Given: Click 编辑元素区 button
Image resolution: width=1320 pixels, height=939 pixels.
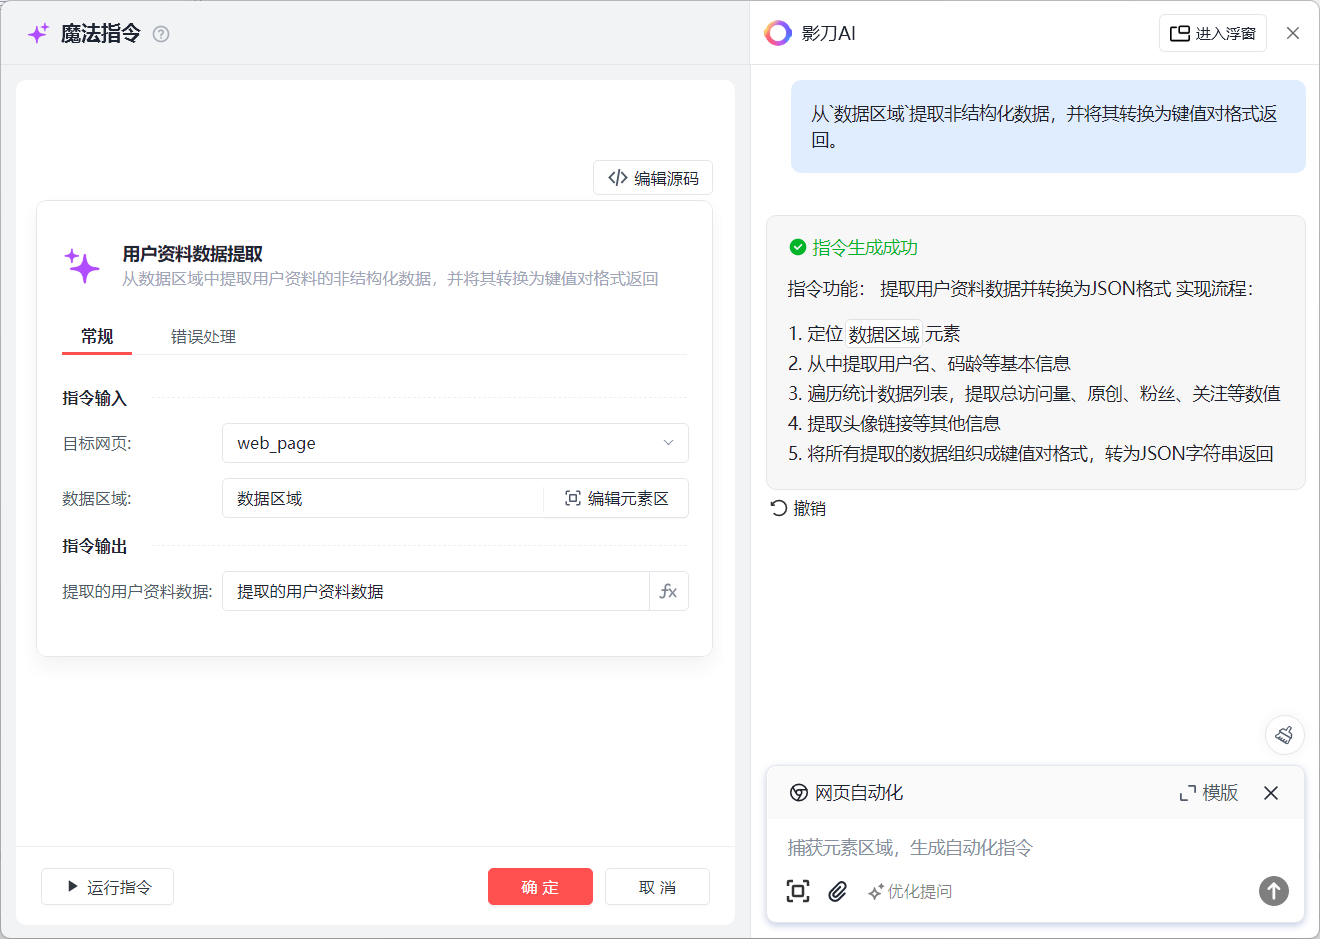Looking at the screenshot, I should pyautogui.click(x=617, y=498).
